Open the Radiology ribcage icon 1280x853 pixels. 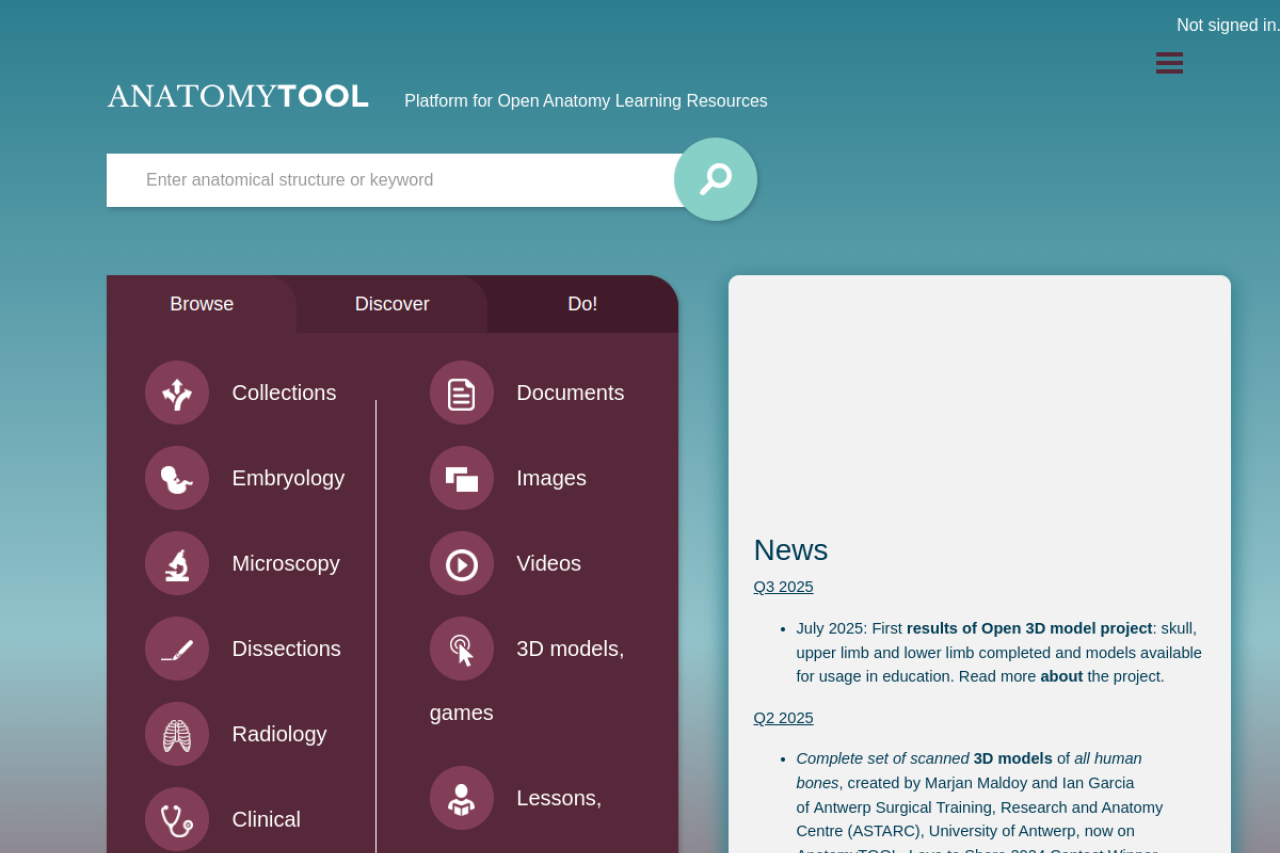tap(177, 734)
